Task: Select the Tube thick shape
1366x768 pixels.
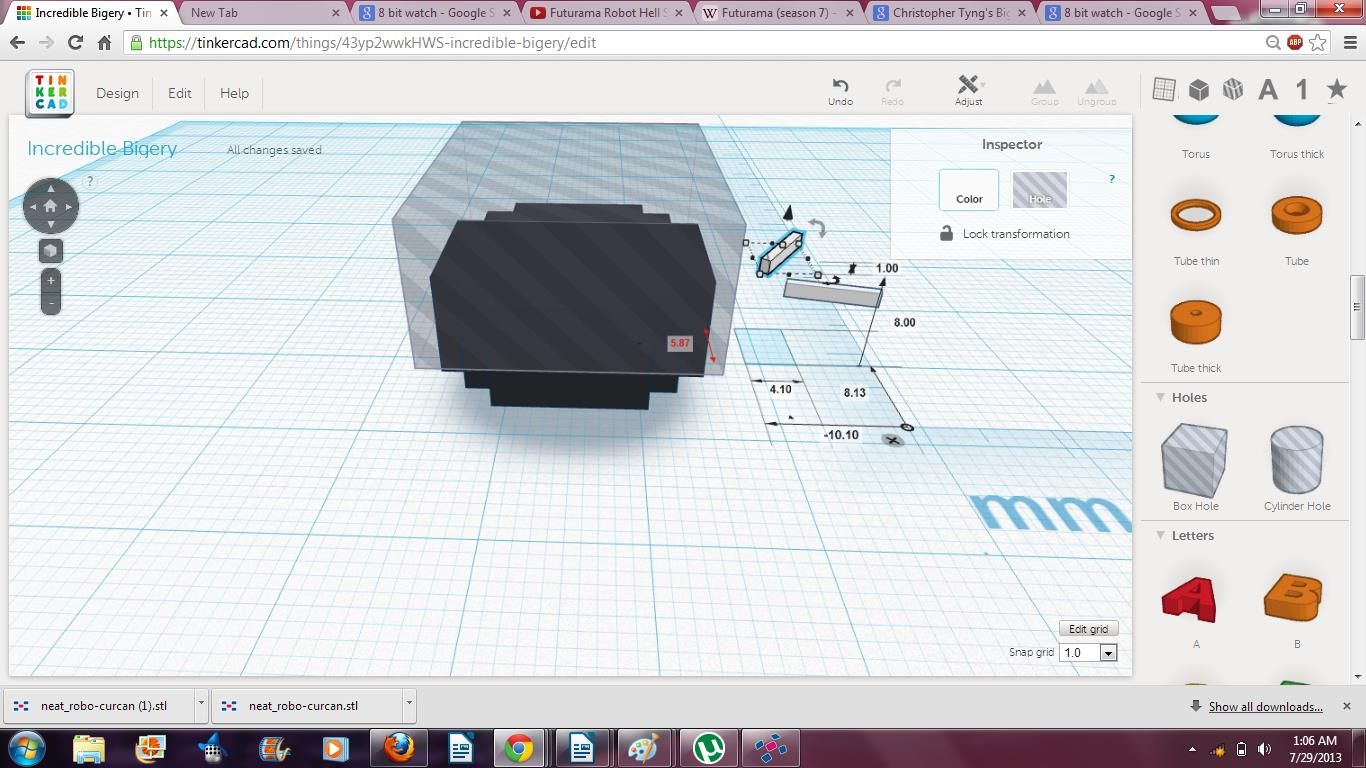Action: tap(1196, 322)
